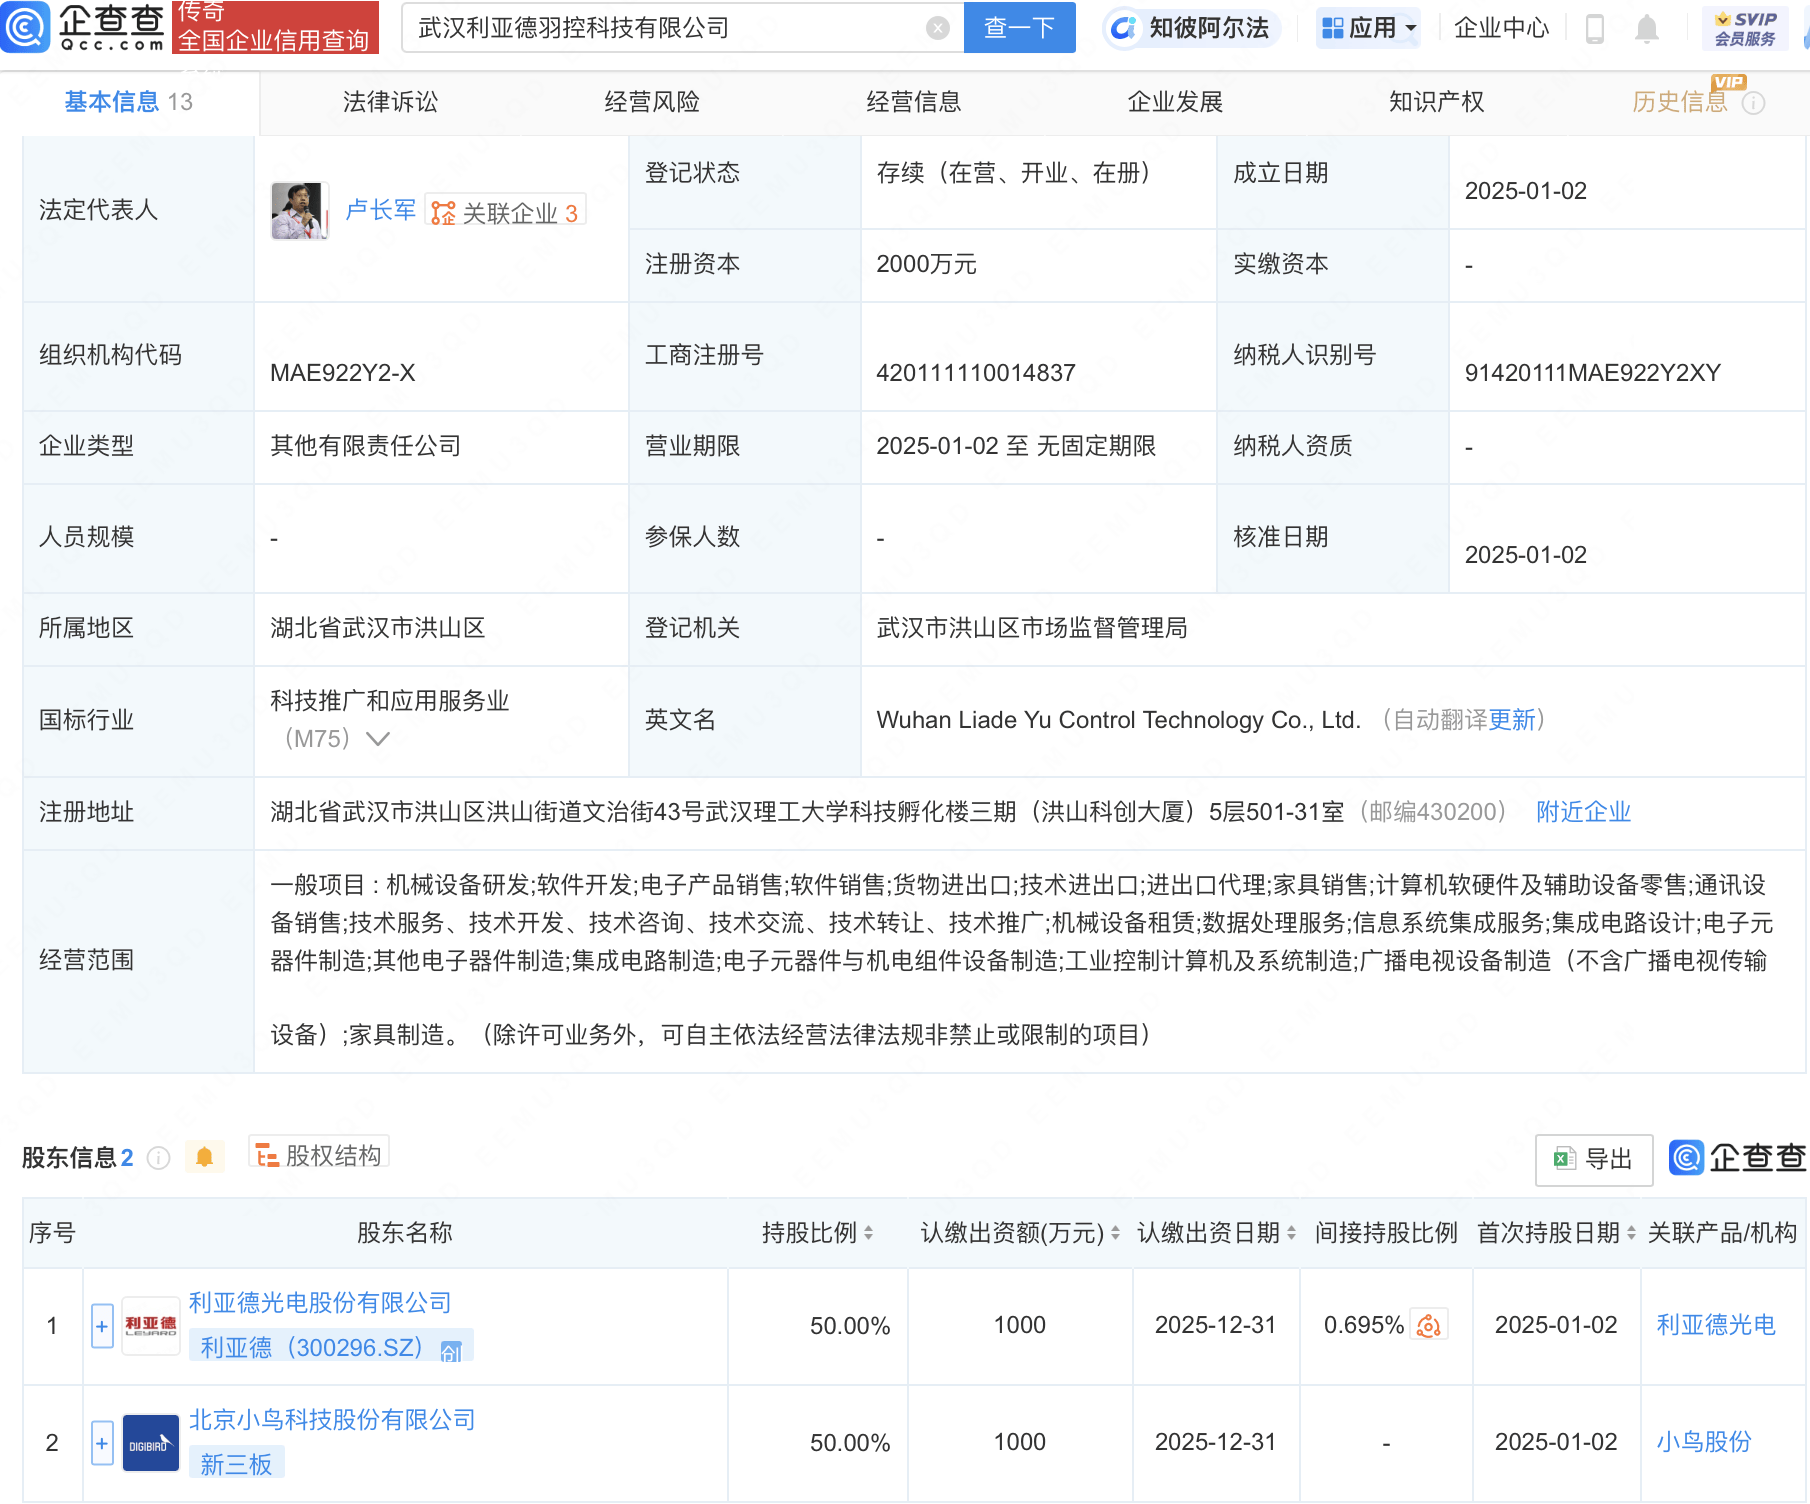Click 武汉市洪山区市场监督管理局 registry text

pyautogui.click(x=1032, y=628)
